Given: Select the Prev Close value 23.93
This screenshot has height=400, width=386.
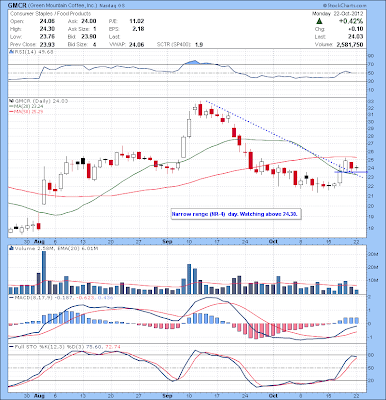Looking at the screenshot, I should [47, 44].
